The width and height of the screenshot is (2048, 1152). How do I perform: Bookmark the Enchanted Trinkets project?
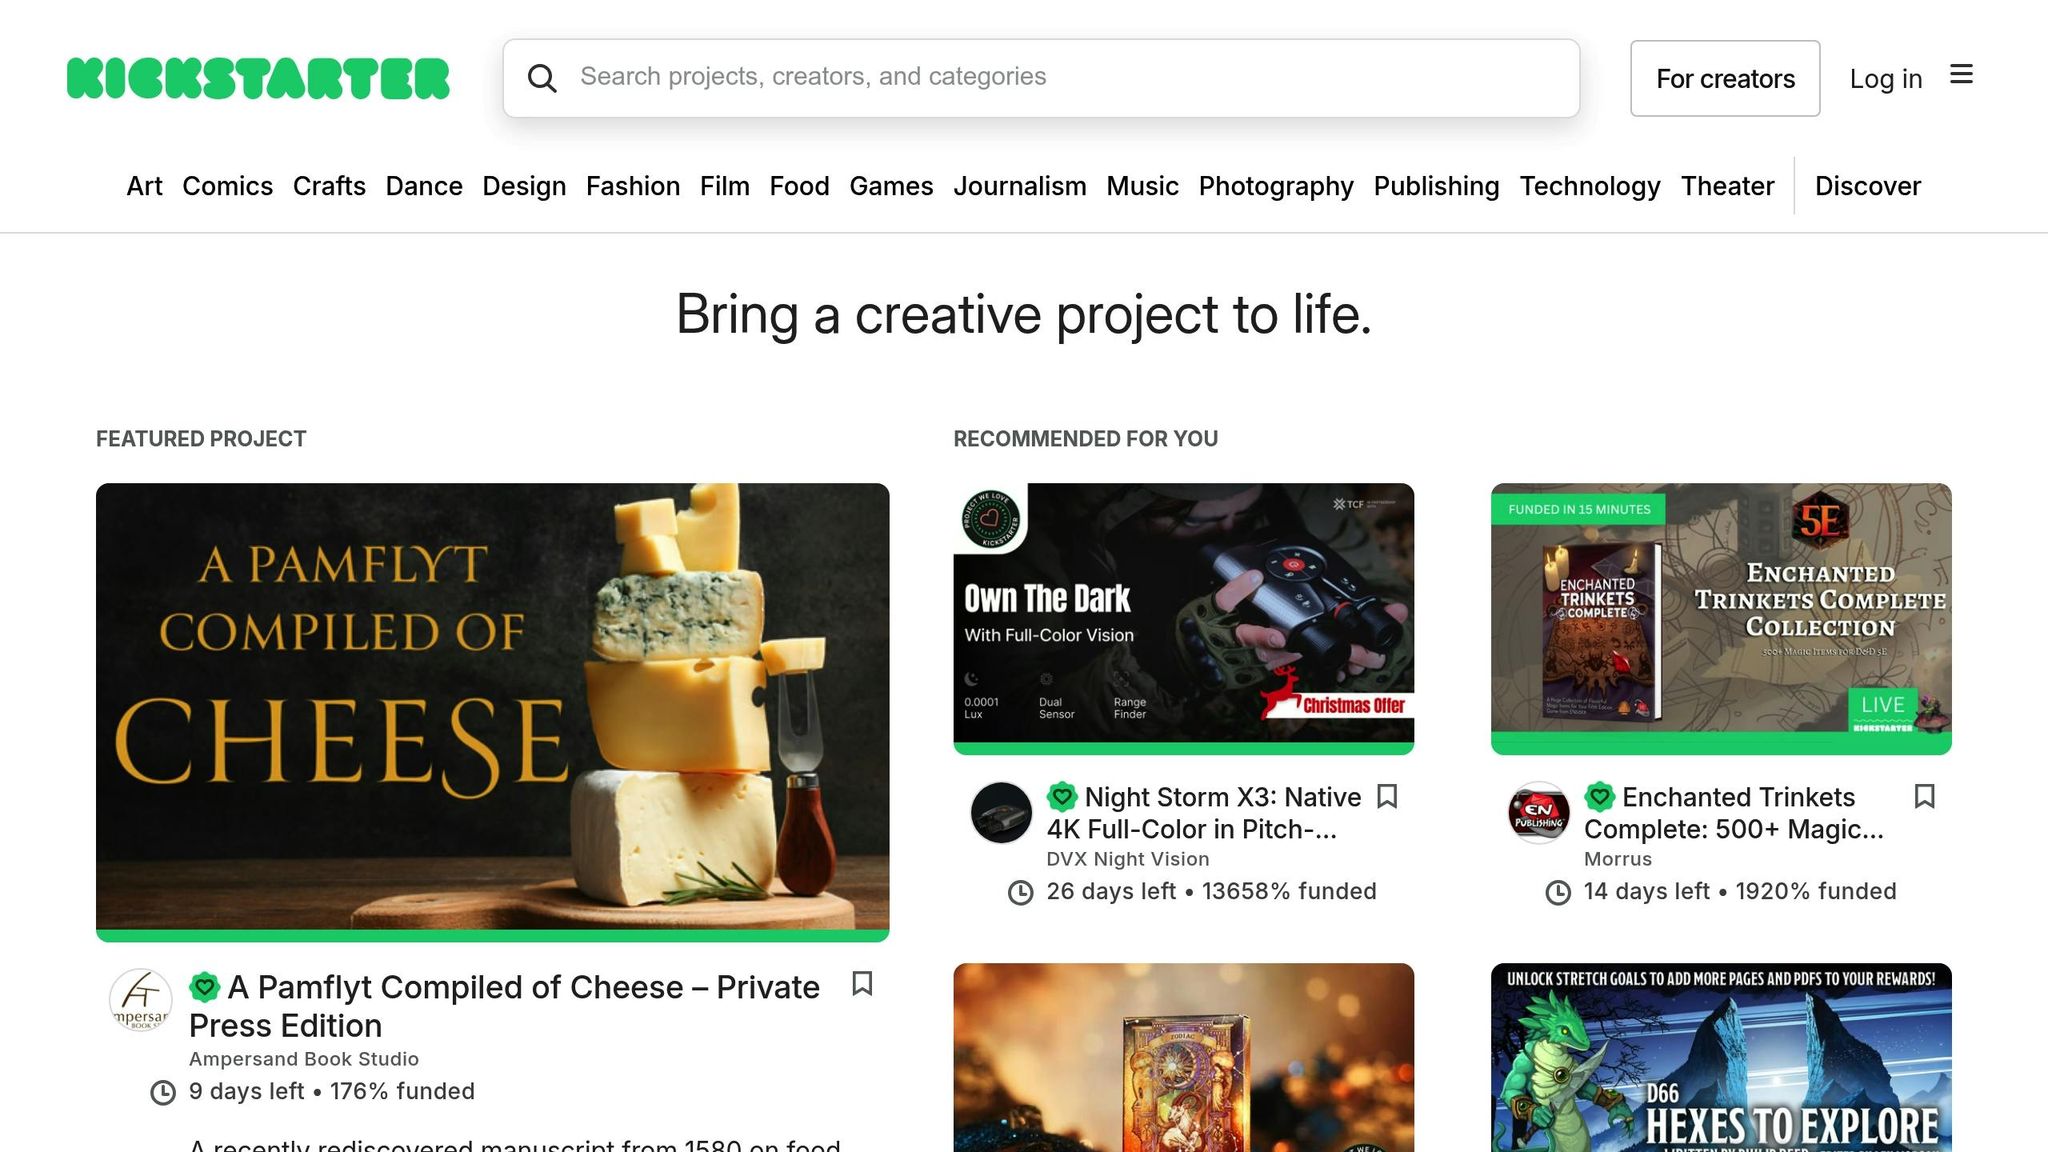1926,797
